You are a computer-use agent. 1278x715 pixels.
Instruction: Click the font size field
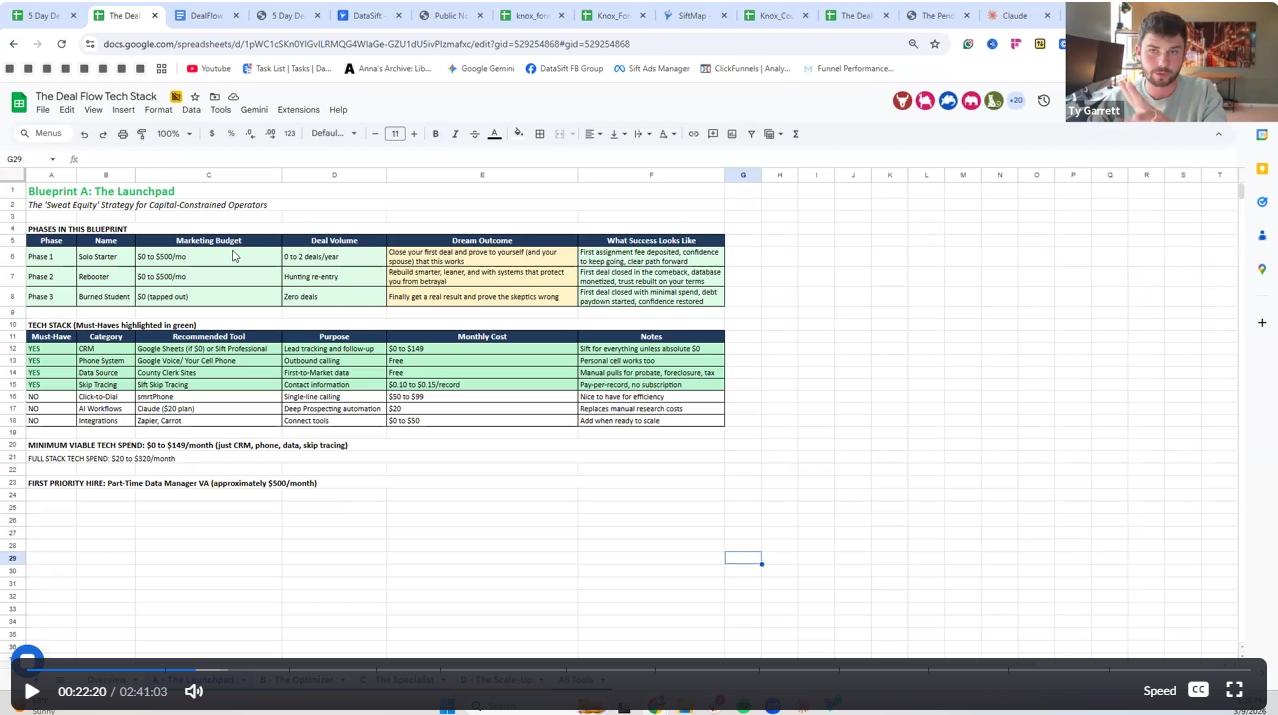395,134
